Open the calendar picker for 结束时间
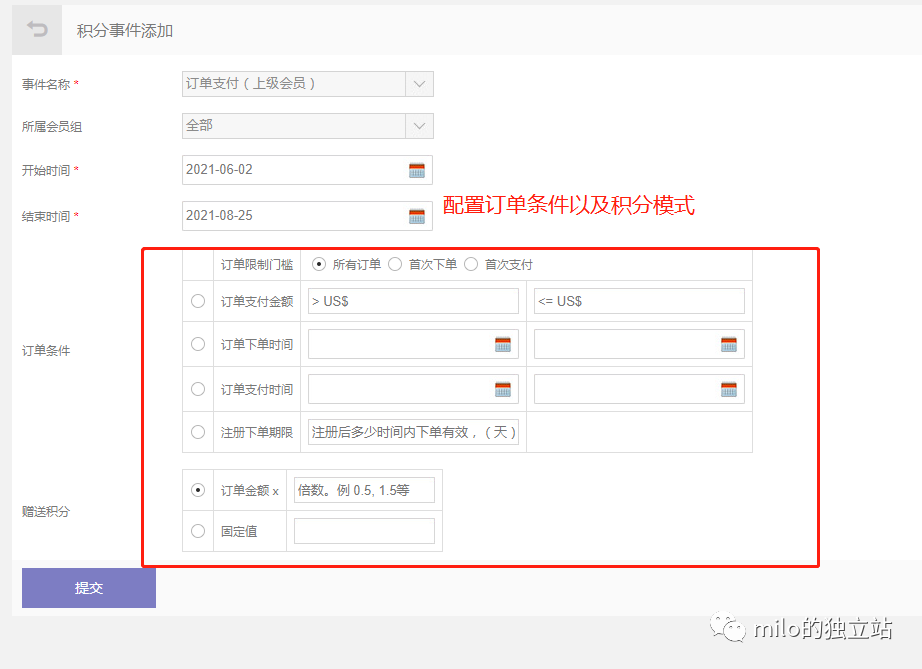922x669 pixels. pos(417,214)
